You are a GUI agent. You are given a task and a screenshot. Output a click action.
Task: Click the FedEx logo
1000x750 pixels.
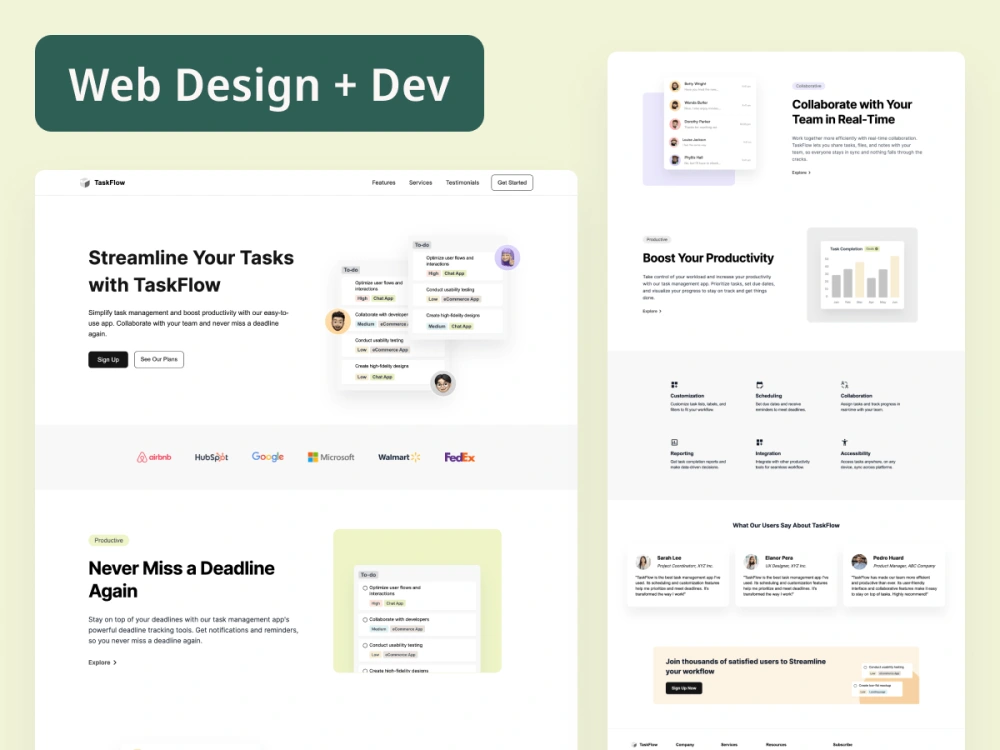pyautogui.click(x=459, y=457)
